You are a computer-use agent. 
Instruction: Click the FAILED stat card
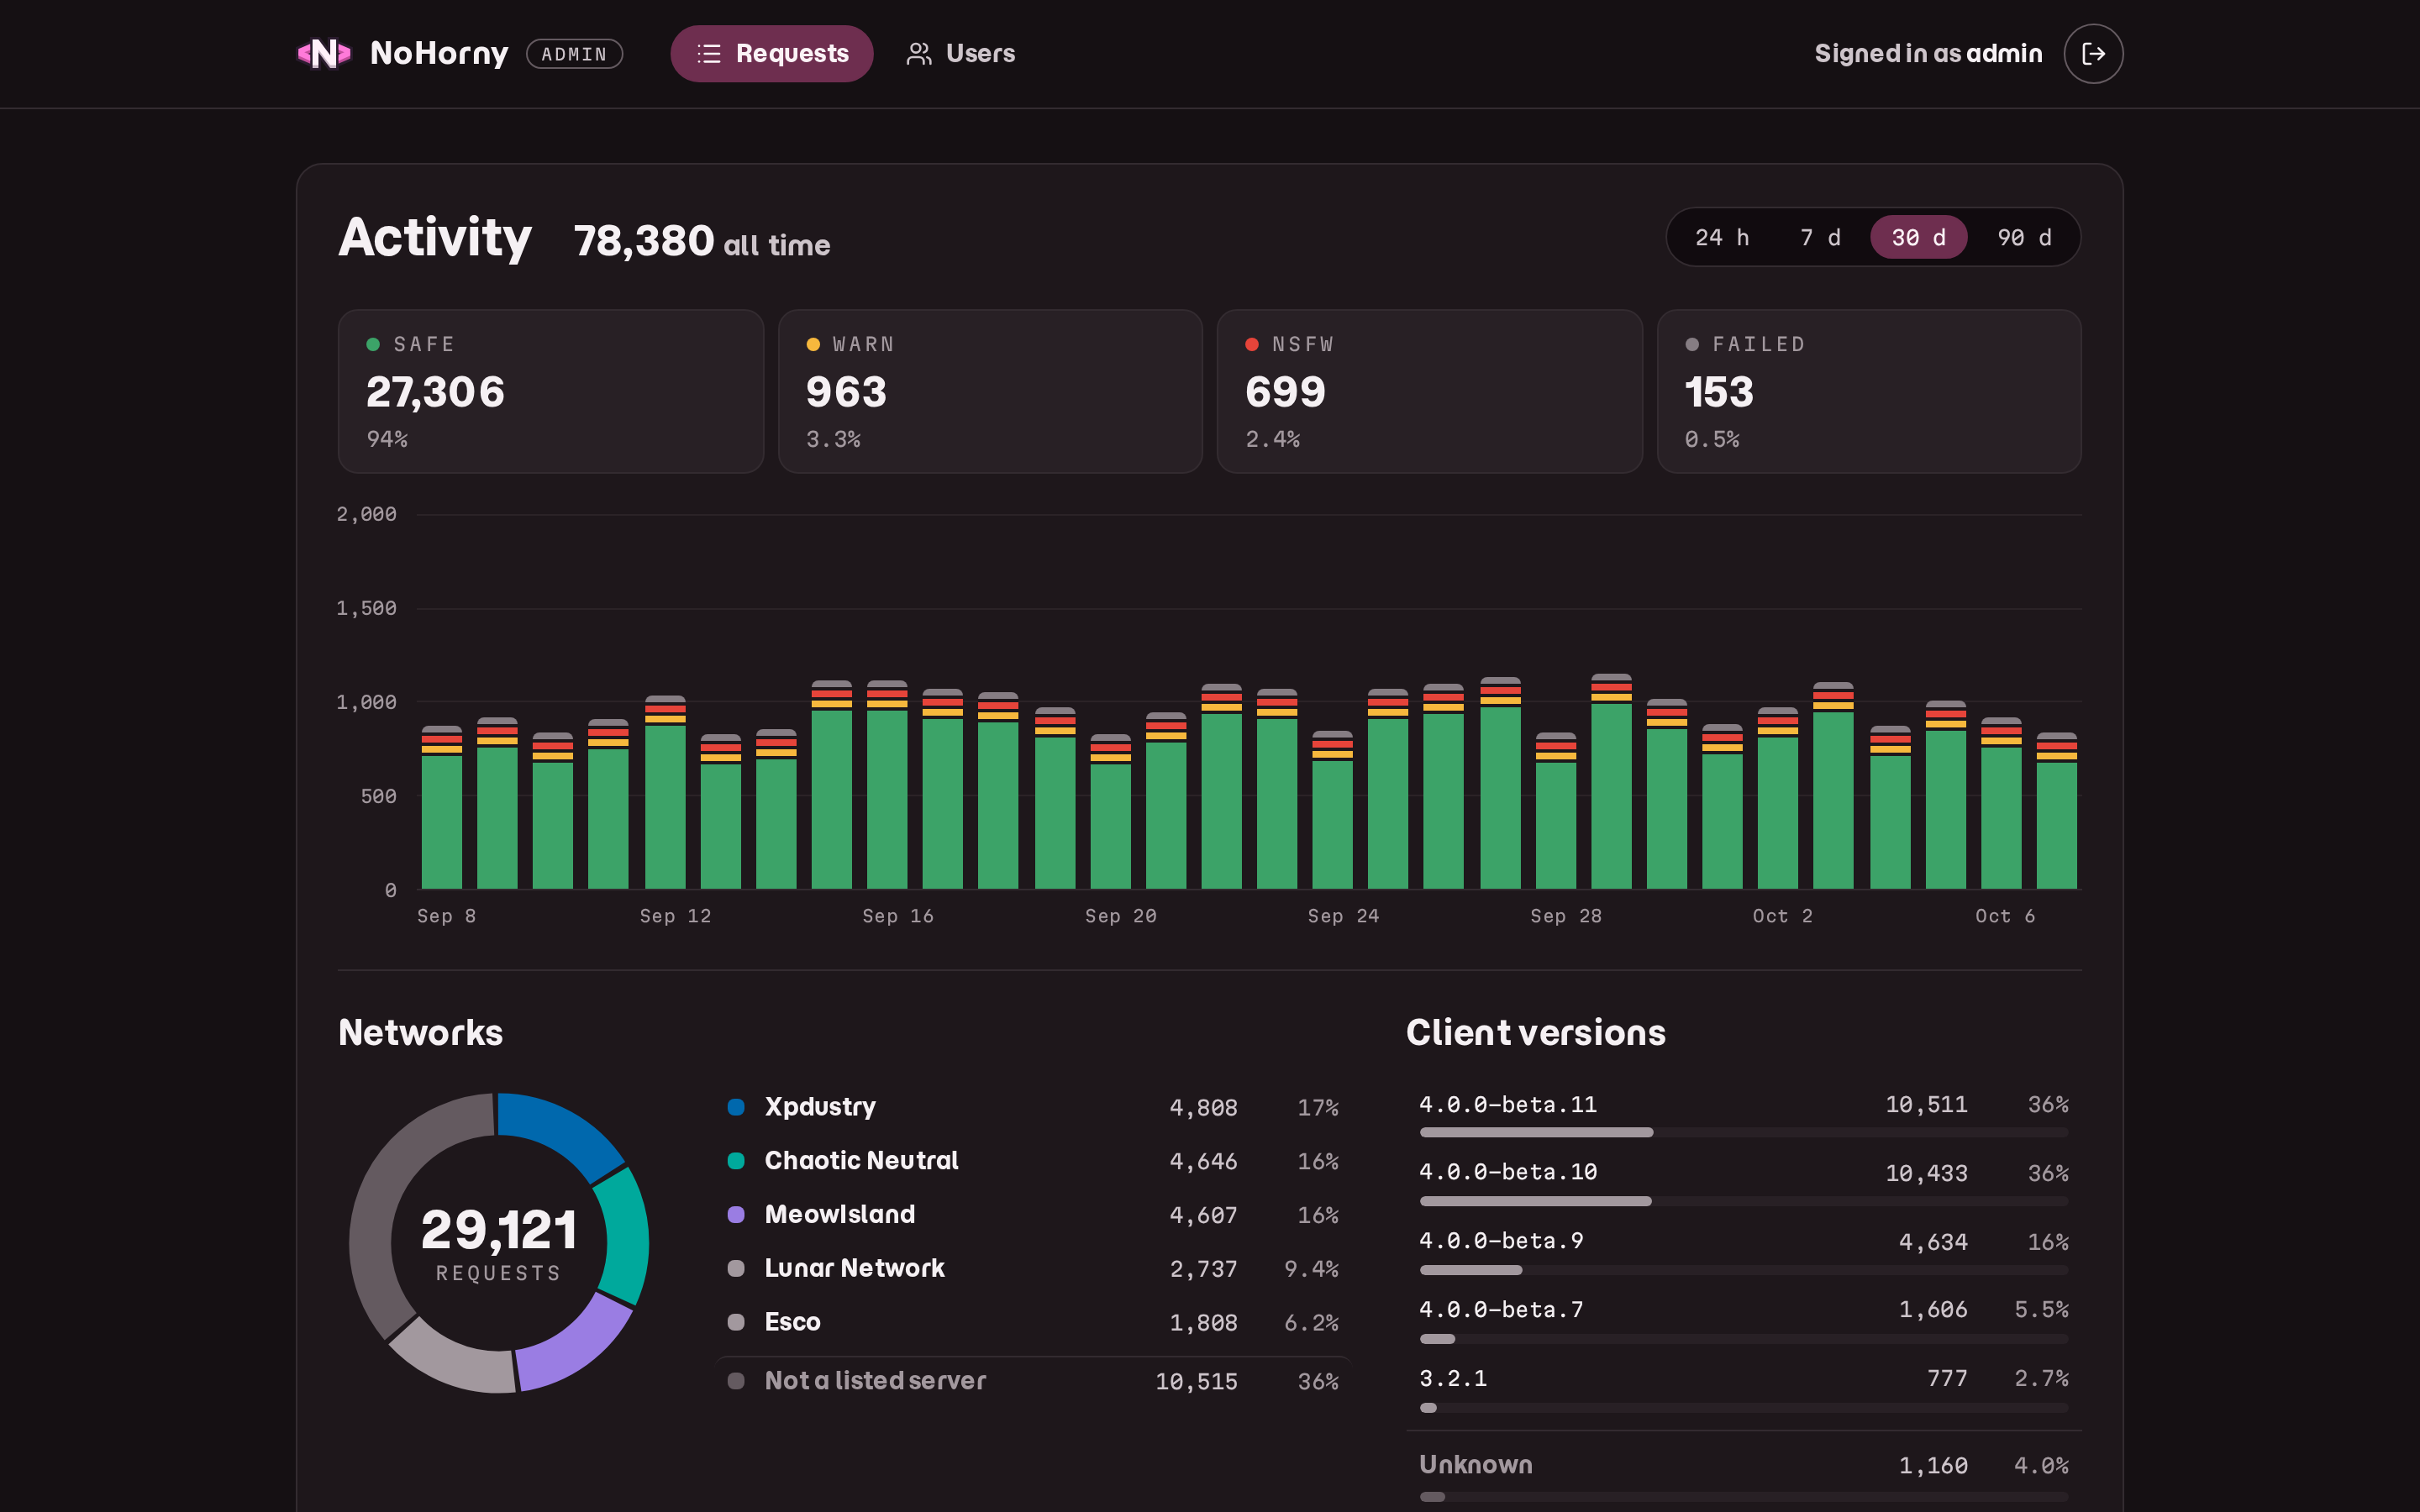coord(1869,391)
